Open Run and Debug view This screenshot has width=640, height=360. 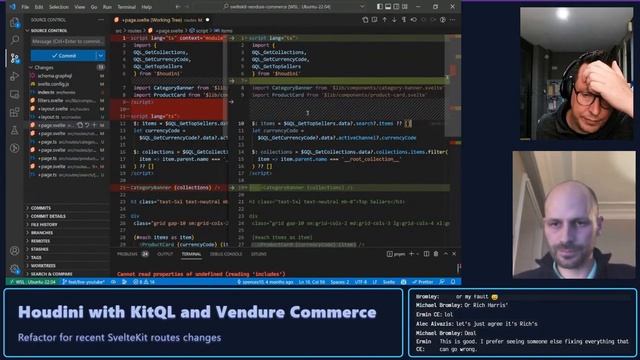point(15,76)
